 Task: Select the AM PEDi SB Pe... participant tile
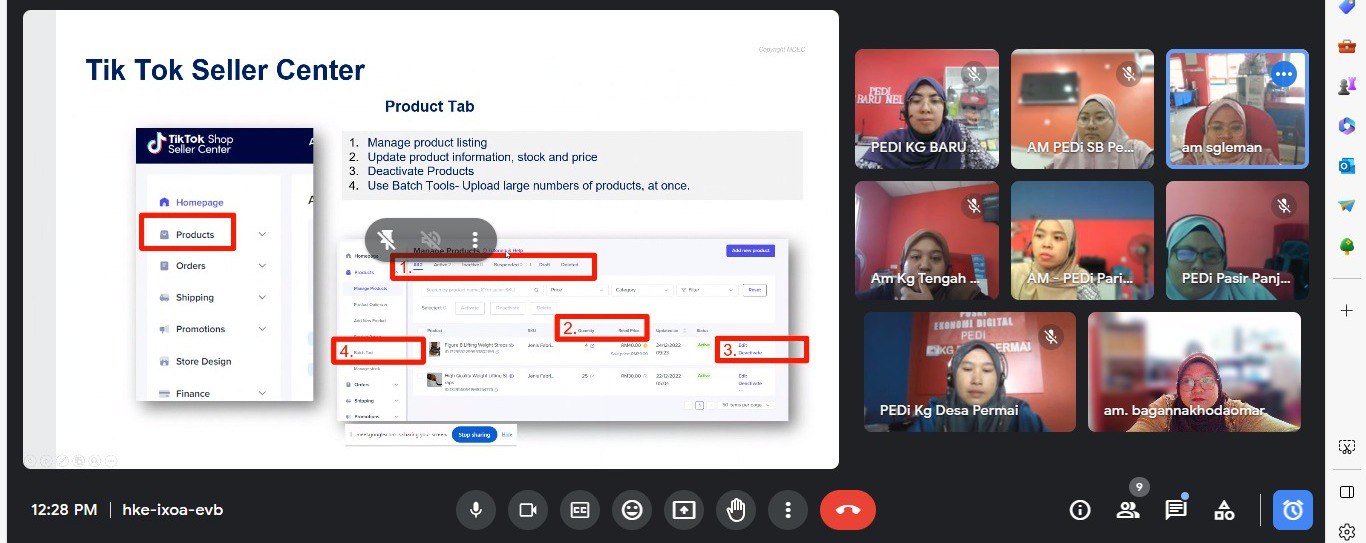(1083, 108)
